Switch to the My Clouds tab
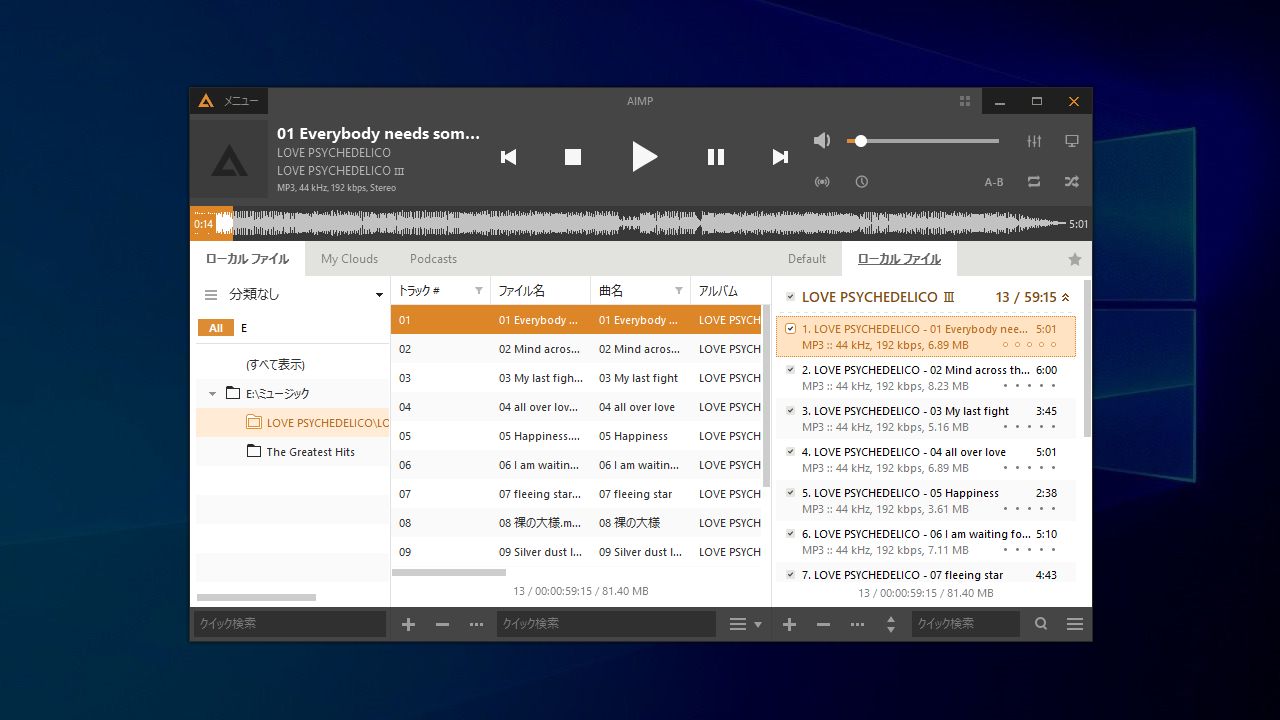The height and width of the screenshot is (720, 1280). (349, 259)
